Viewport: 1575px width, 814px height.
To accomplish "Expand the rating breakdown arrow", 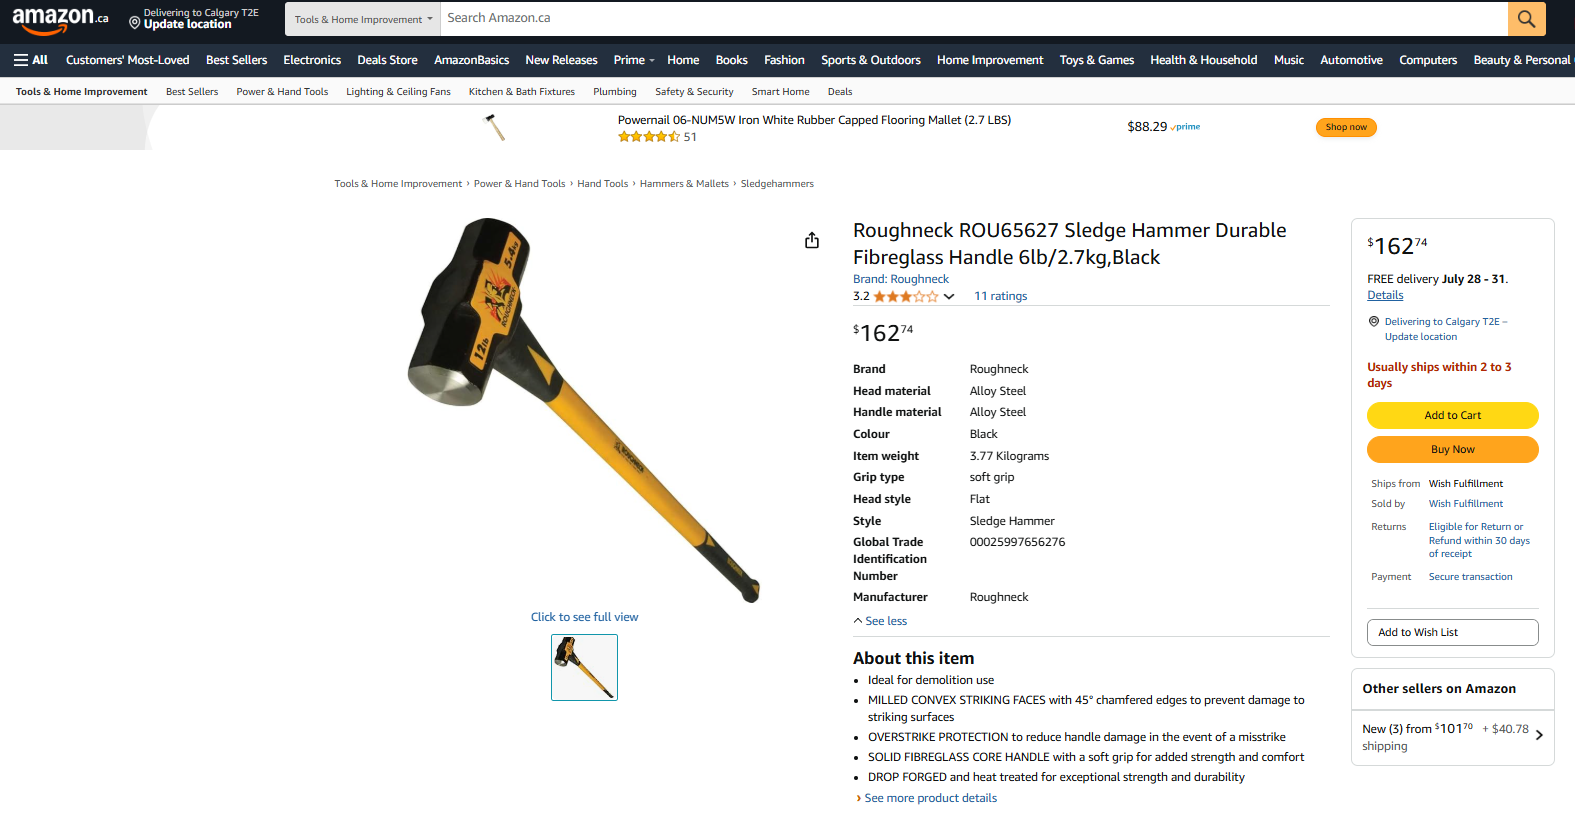I will (x=949, y=297).
